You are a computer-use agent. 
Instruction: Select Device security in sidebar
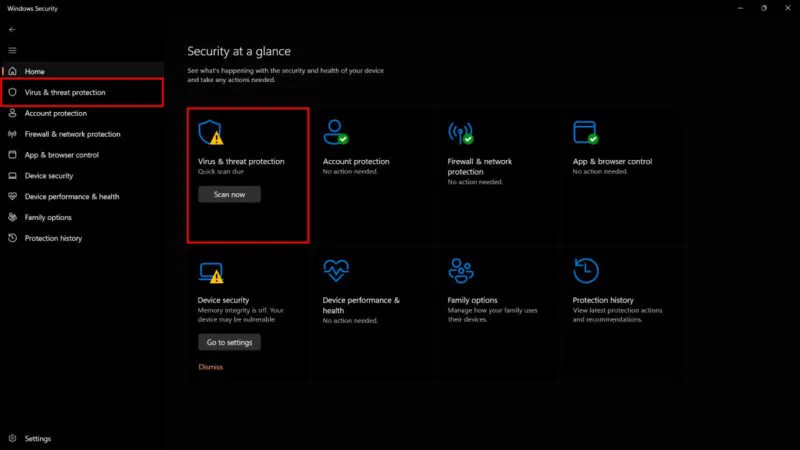tap(83, 176)
